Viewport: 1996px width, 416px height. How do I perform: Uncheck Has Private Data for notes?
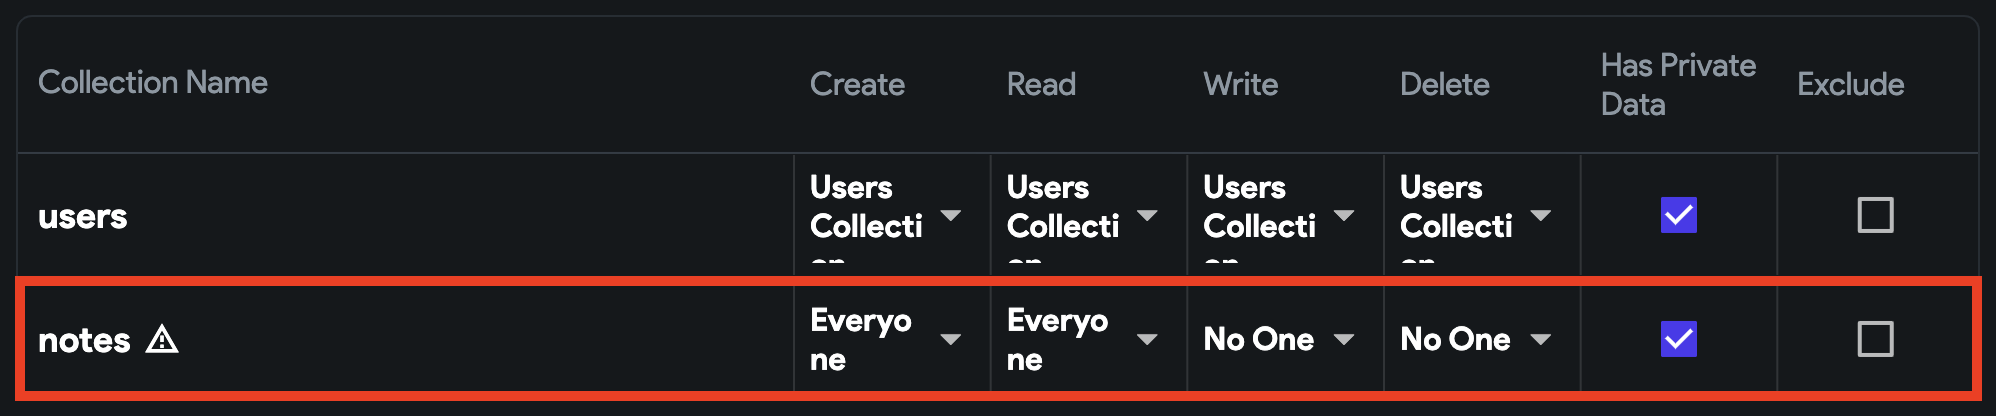tap(1679, 339)
